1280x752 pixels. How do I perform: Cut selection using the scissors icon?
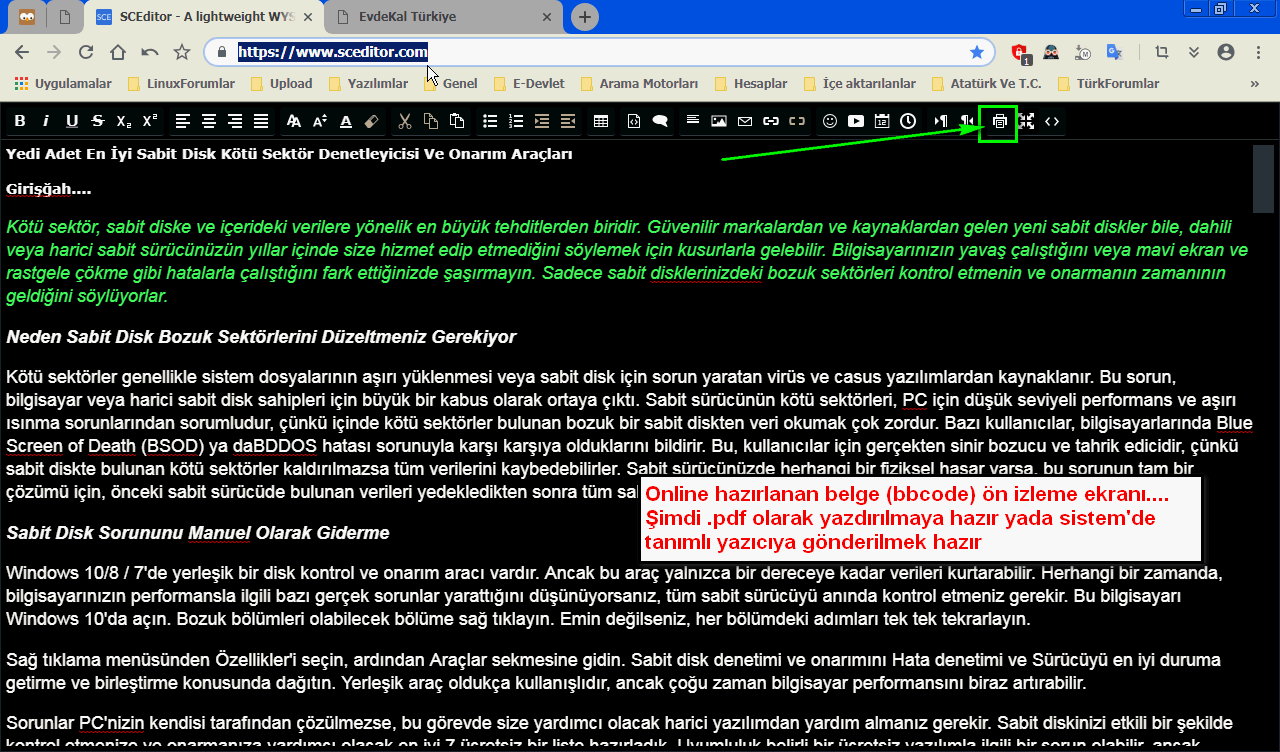click(x=405, y=121)
